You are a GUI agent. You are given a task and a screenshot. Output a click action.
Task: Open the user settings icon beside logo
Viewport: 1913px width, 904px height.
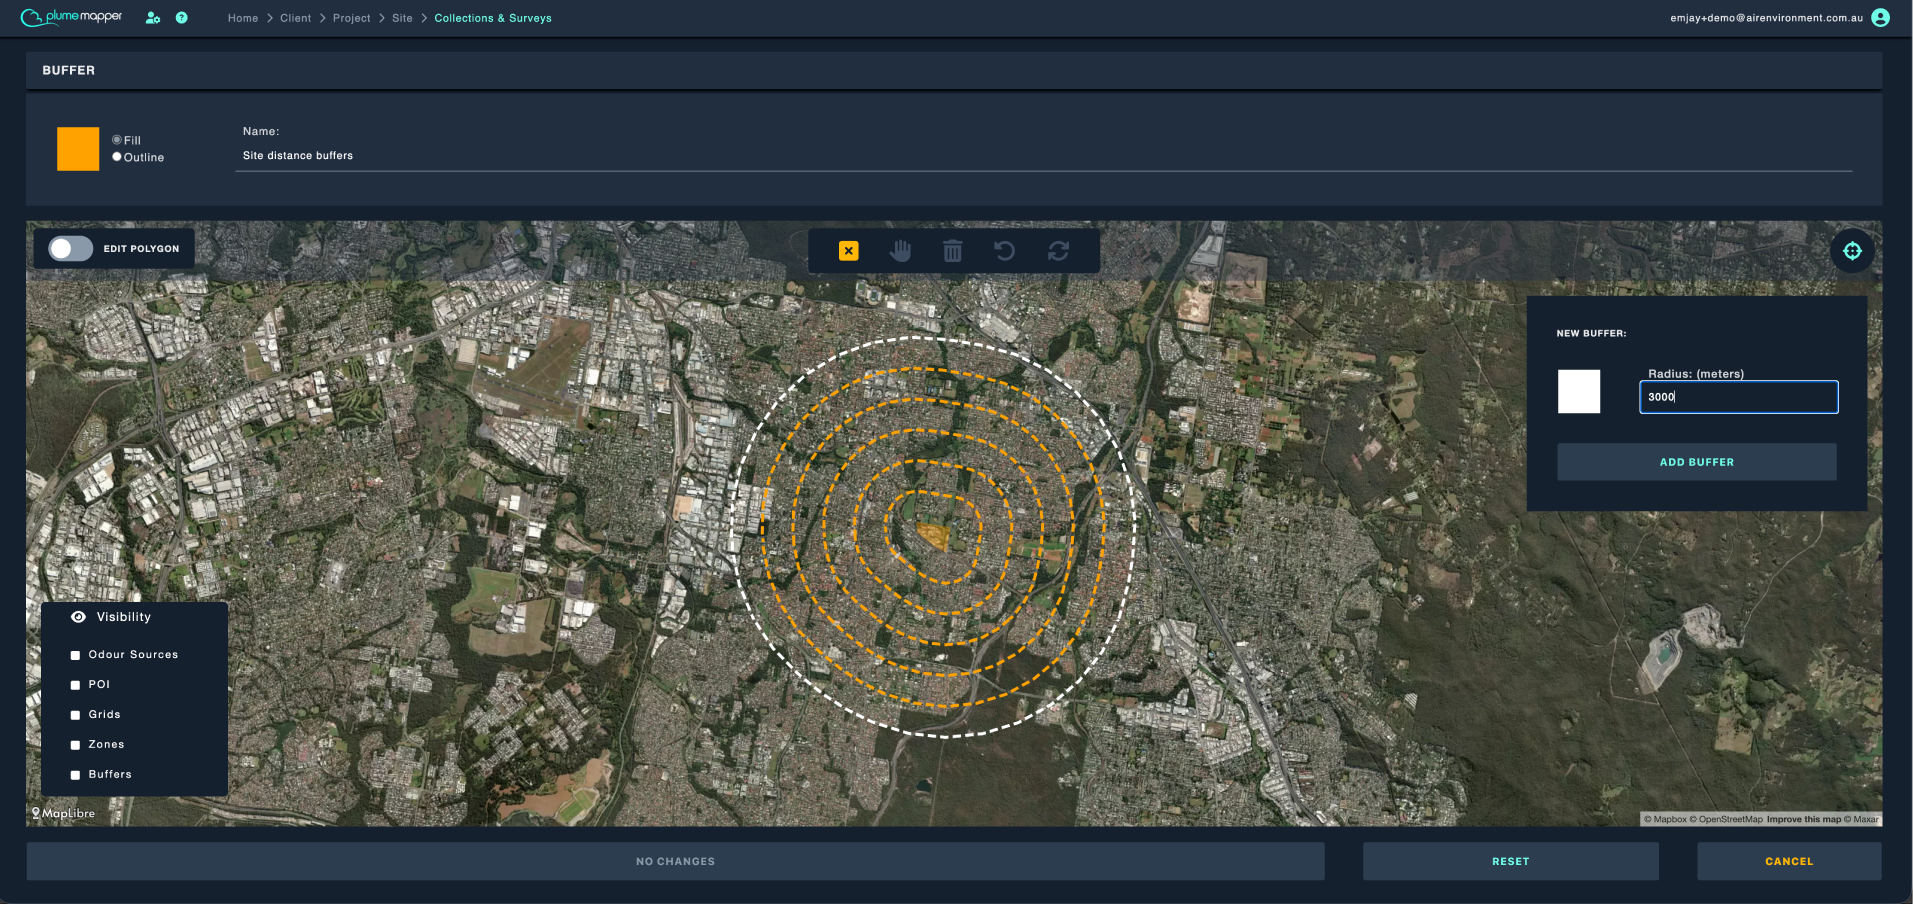153,18
